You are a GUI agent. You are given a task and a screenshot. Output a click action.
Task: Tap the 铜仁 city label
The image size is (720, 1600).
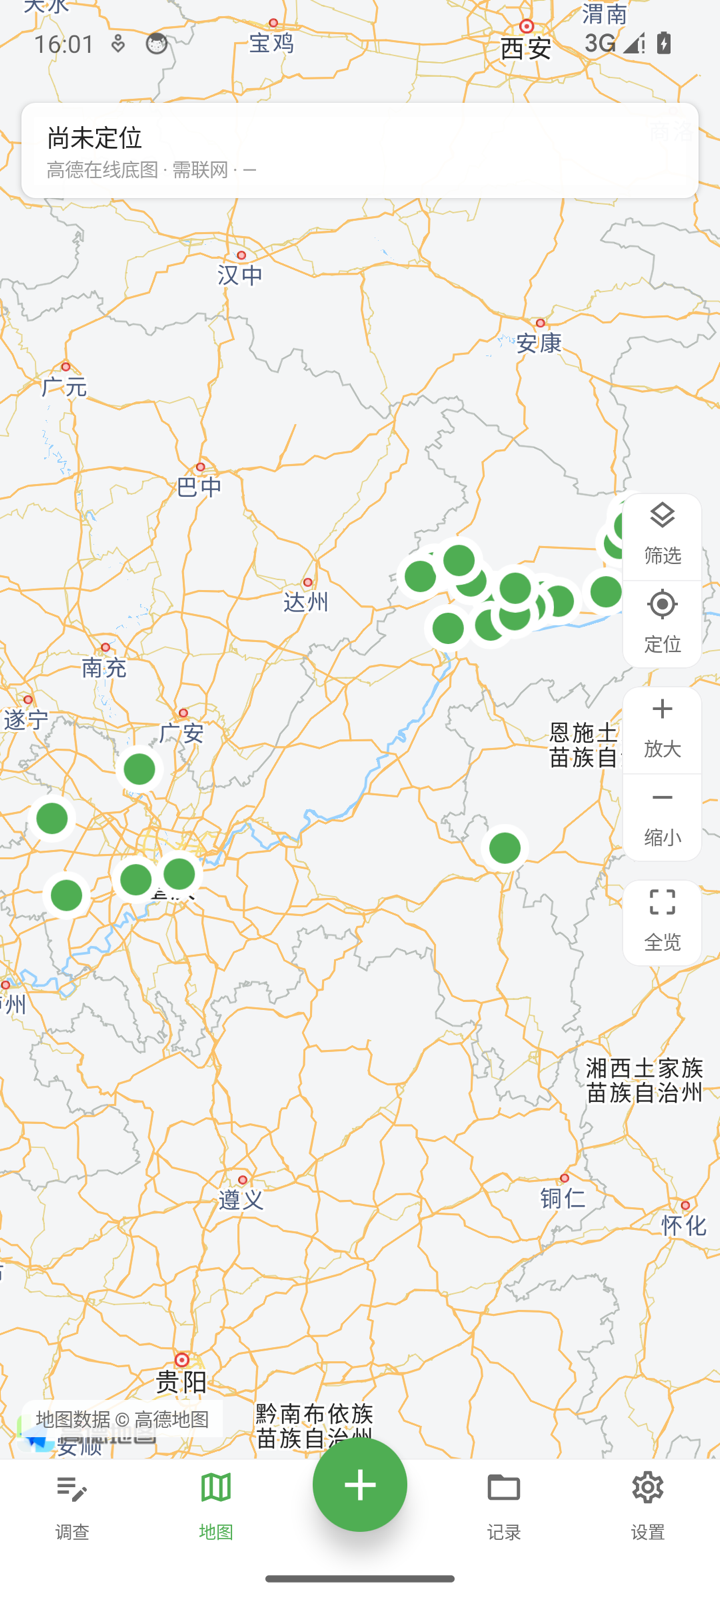tap(563, 1198)
